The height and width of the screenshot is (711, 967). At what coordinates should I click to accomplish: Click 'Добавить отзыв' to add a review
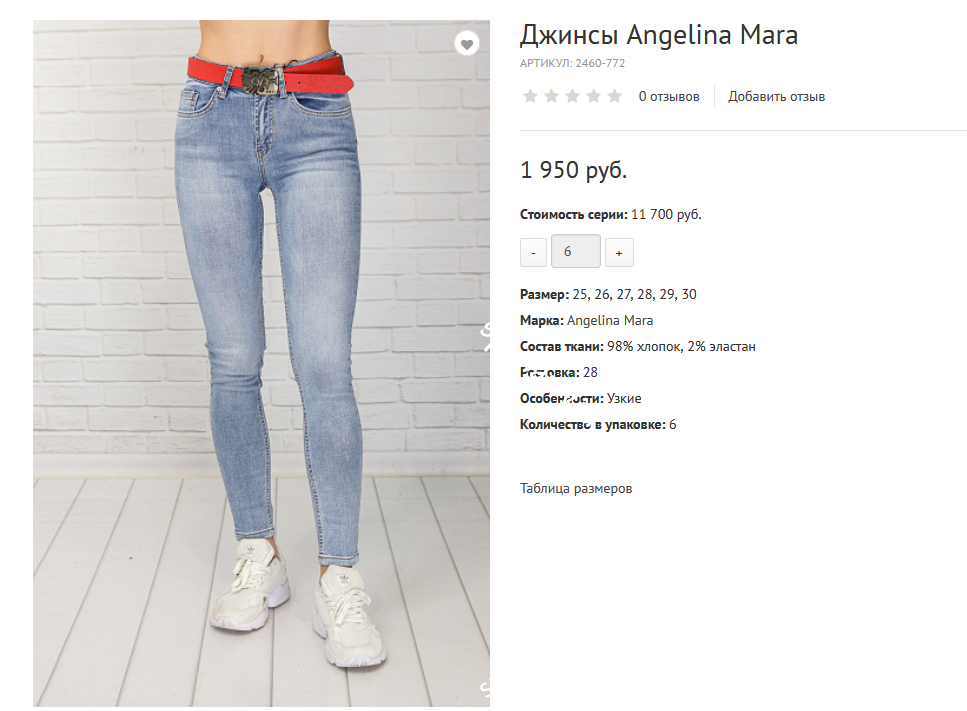point(776,96)
